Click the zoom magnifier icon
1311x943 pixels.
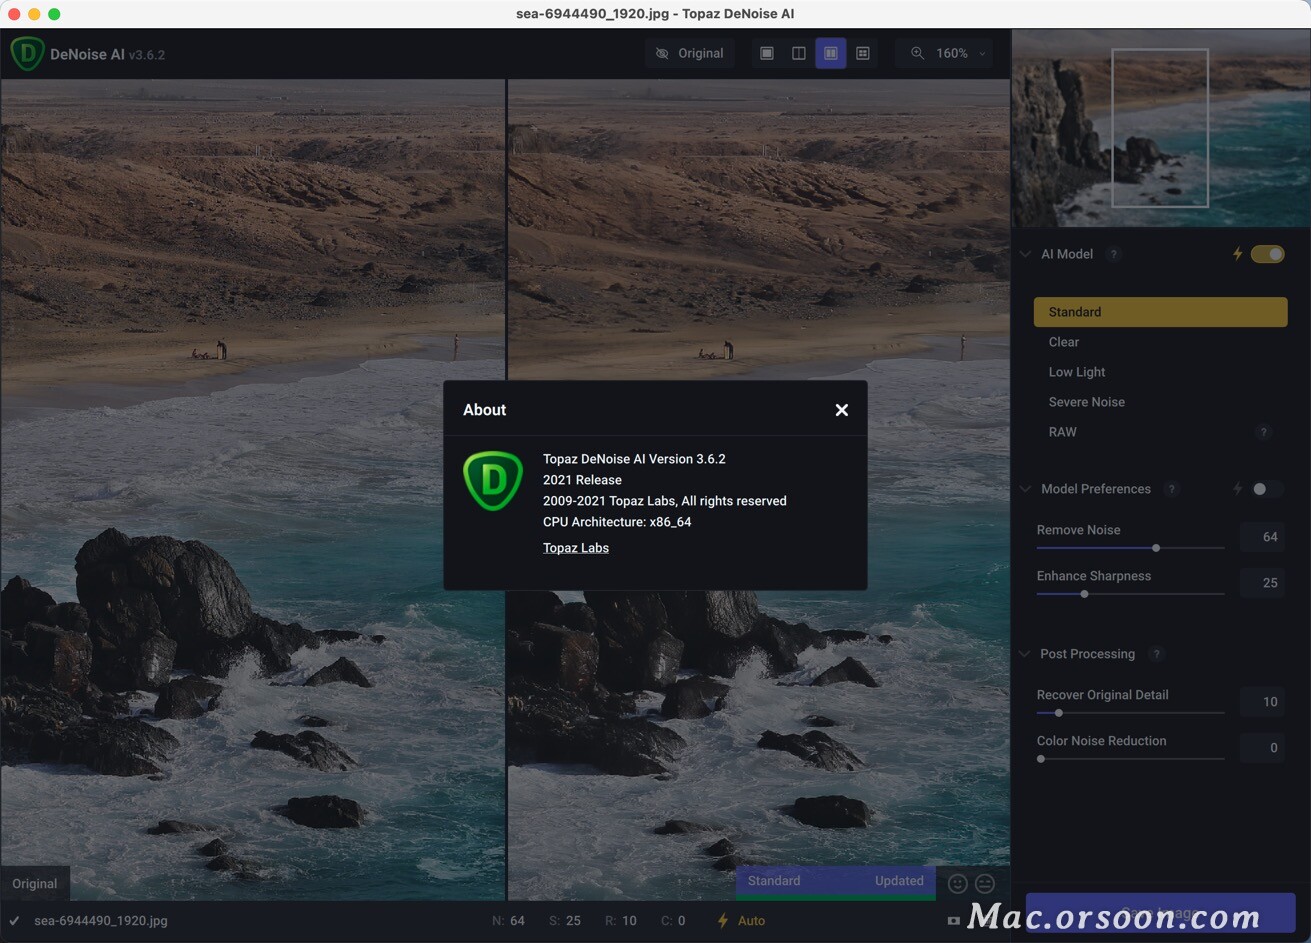[x=917, y=53]
